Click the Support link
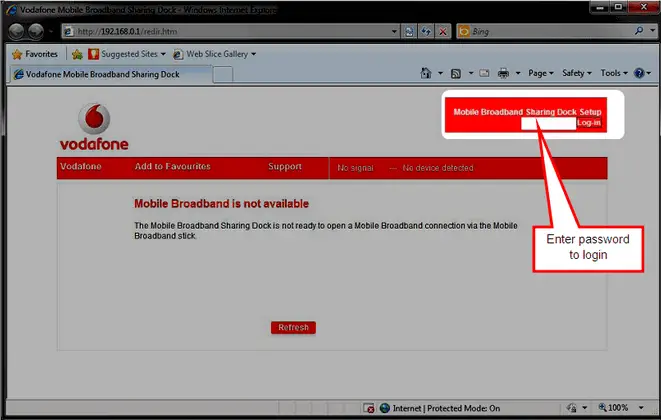The height and width of the screenshot is (420, 661). pyautogui.click(x=285, y=167)
